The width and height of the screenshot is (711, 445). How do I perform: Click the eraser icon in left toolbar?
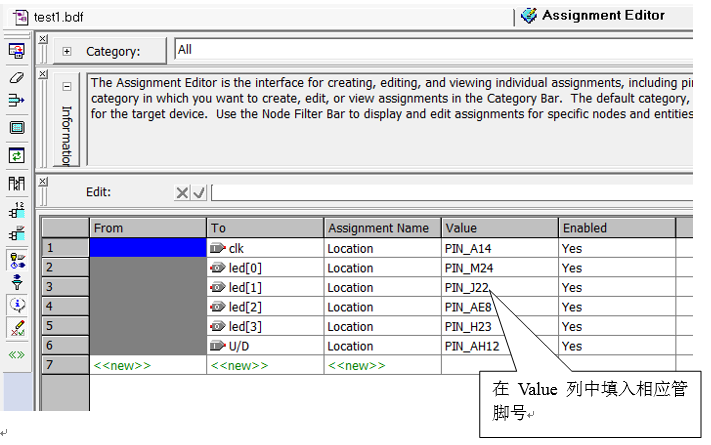pyautogui.click(x=16, y=76)
